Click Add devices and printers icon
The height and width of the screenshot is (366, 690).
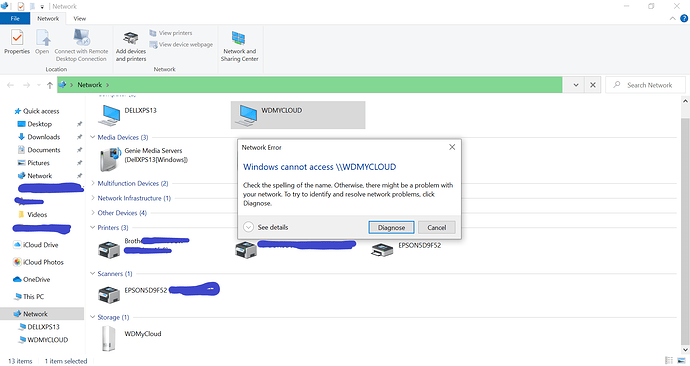[131, 38]
